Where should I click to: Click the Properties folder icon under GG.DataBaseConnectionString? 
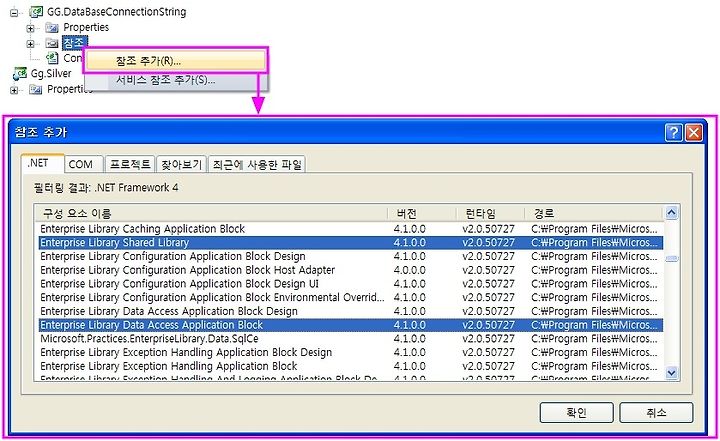(52, 28)
